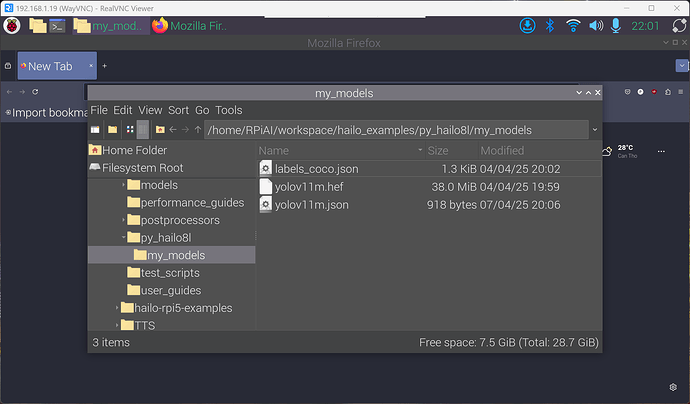Open the Raspberry Pi main menu
The image size is (690, 404).
point(15,26)
